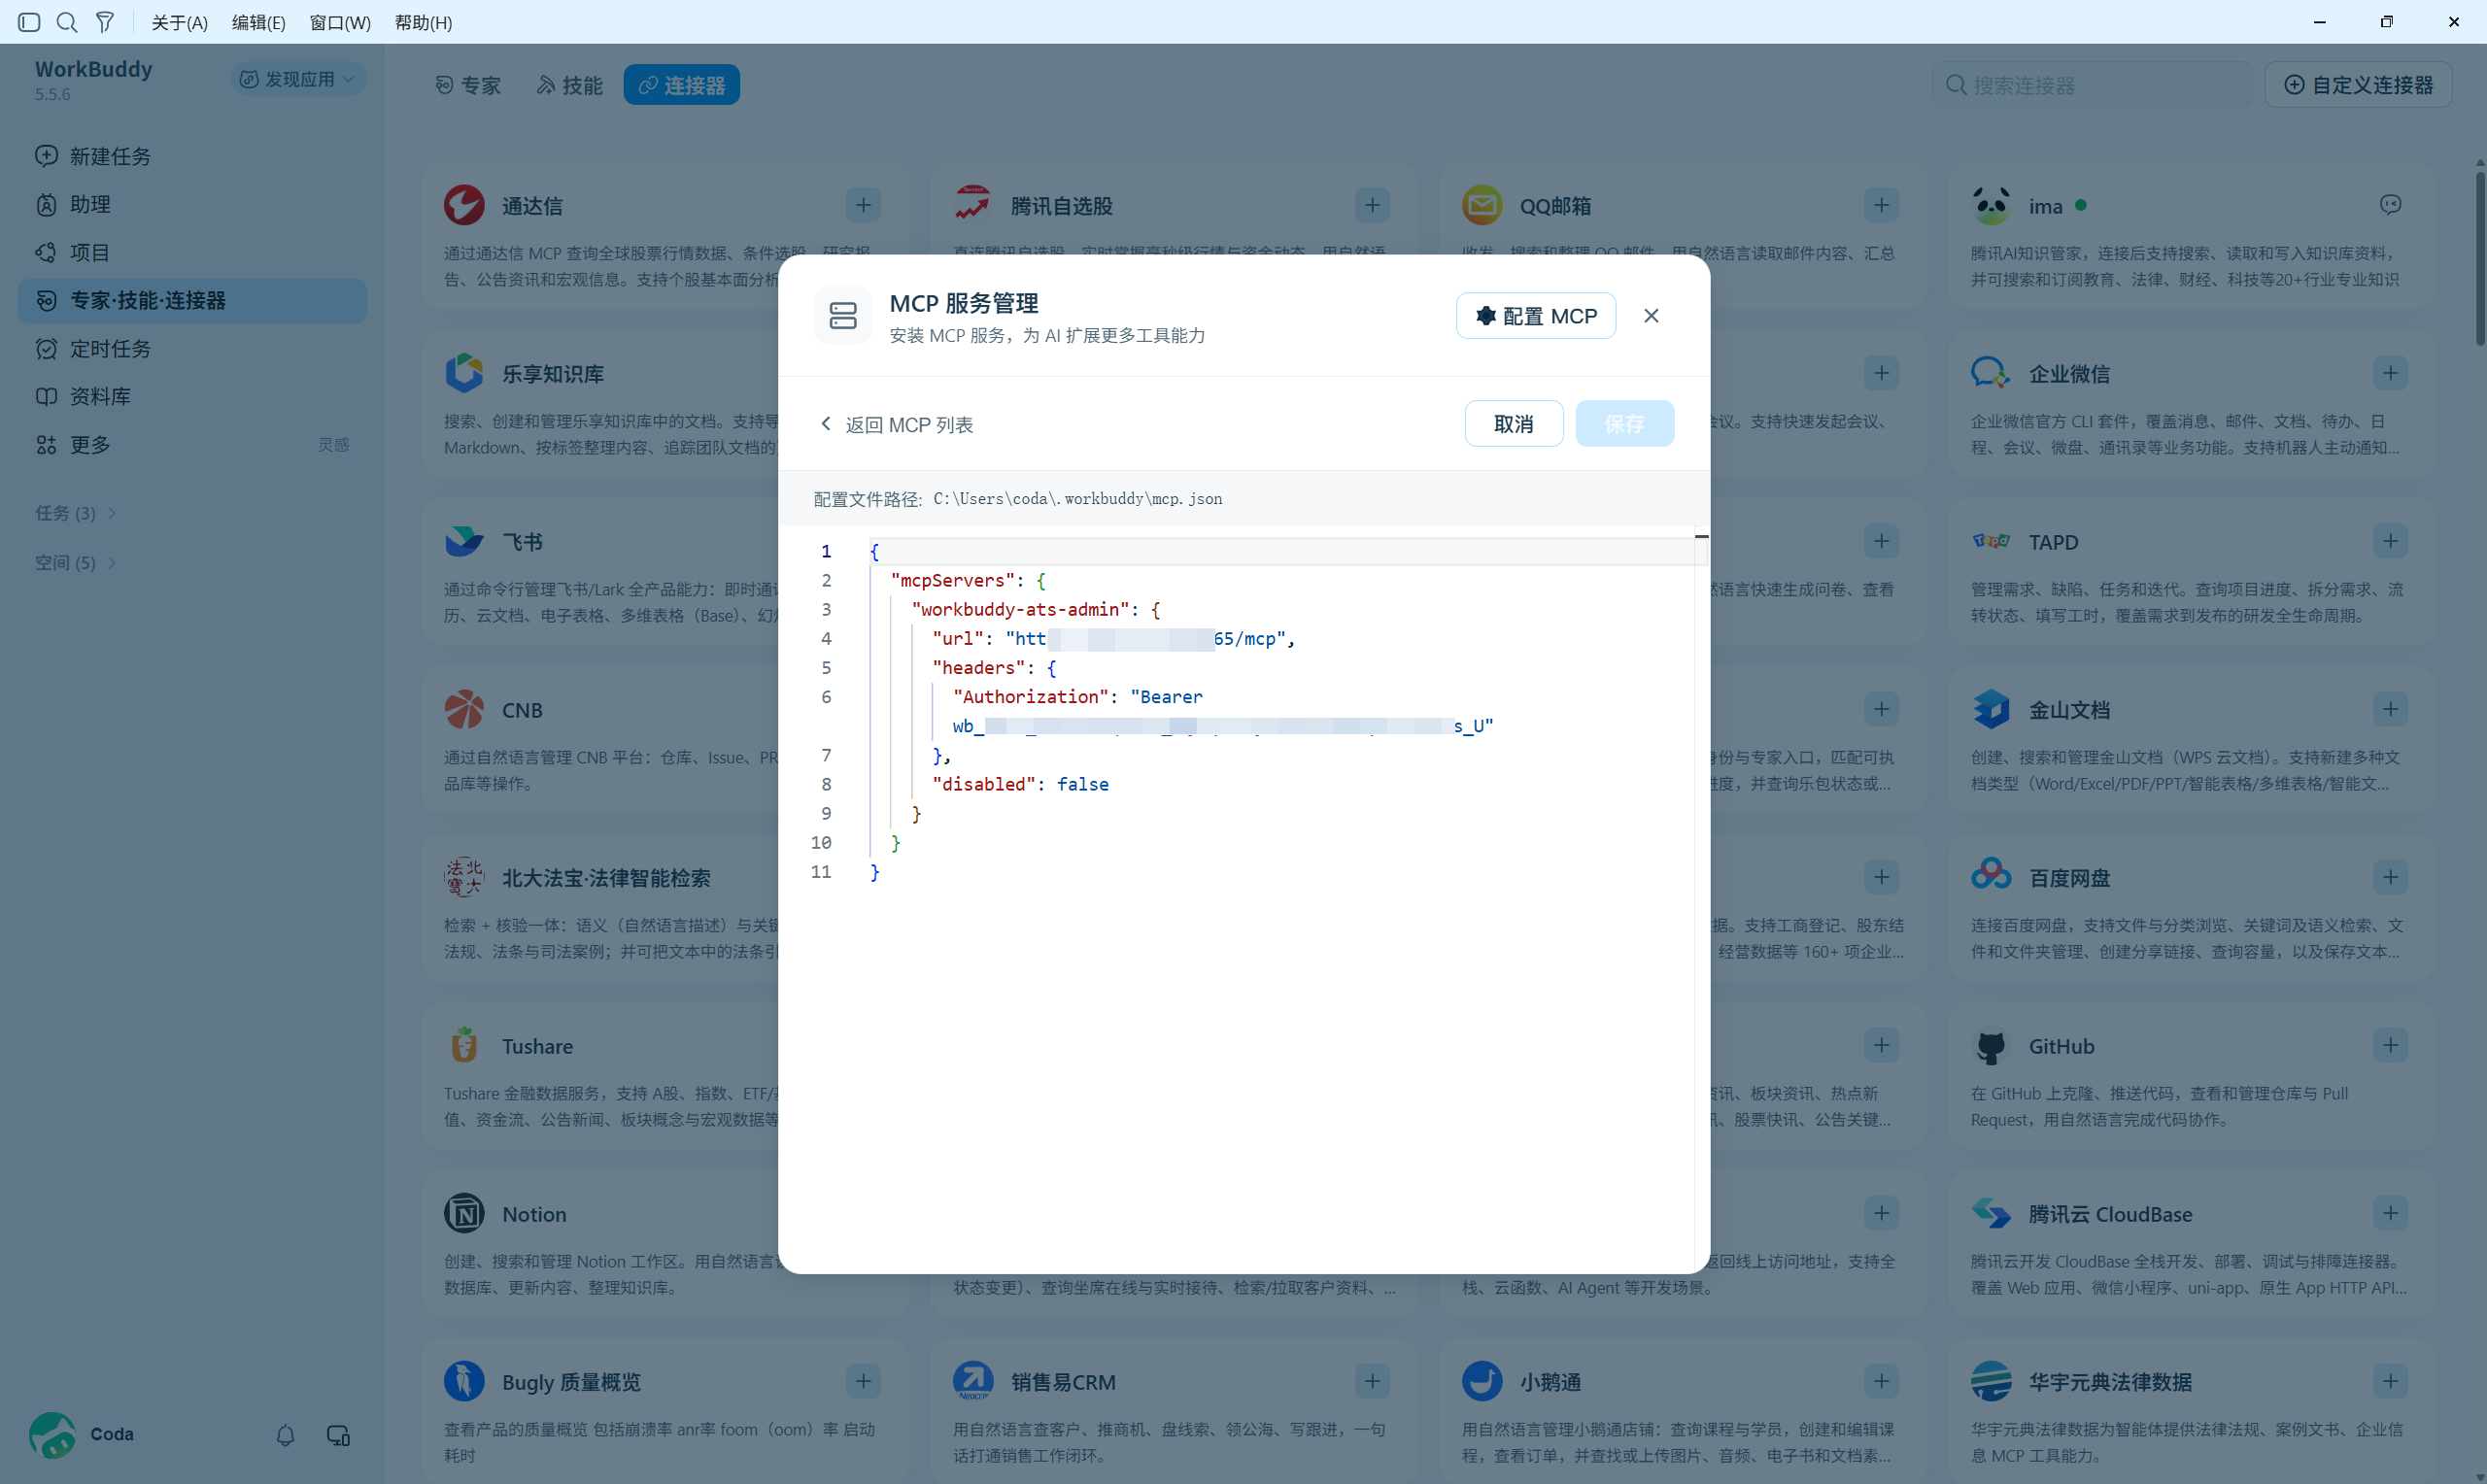This screenshot has height=1484, width=2487.
Task: Add the TAPD connector with plus icon
Action: (x=2390, y=541)
